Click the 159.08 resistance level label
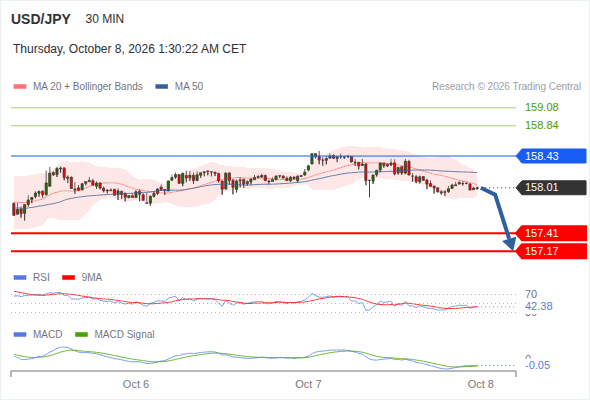Image resolution: width=590 pixels, height=400 pixels. [x=542, y=107]
